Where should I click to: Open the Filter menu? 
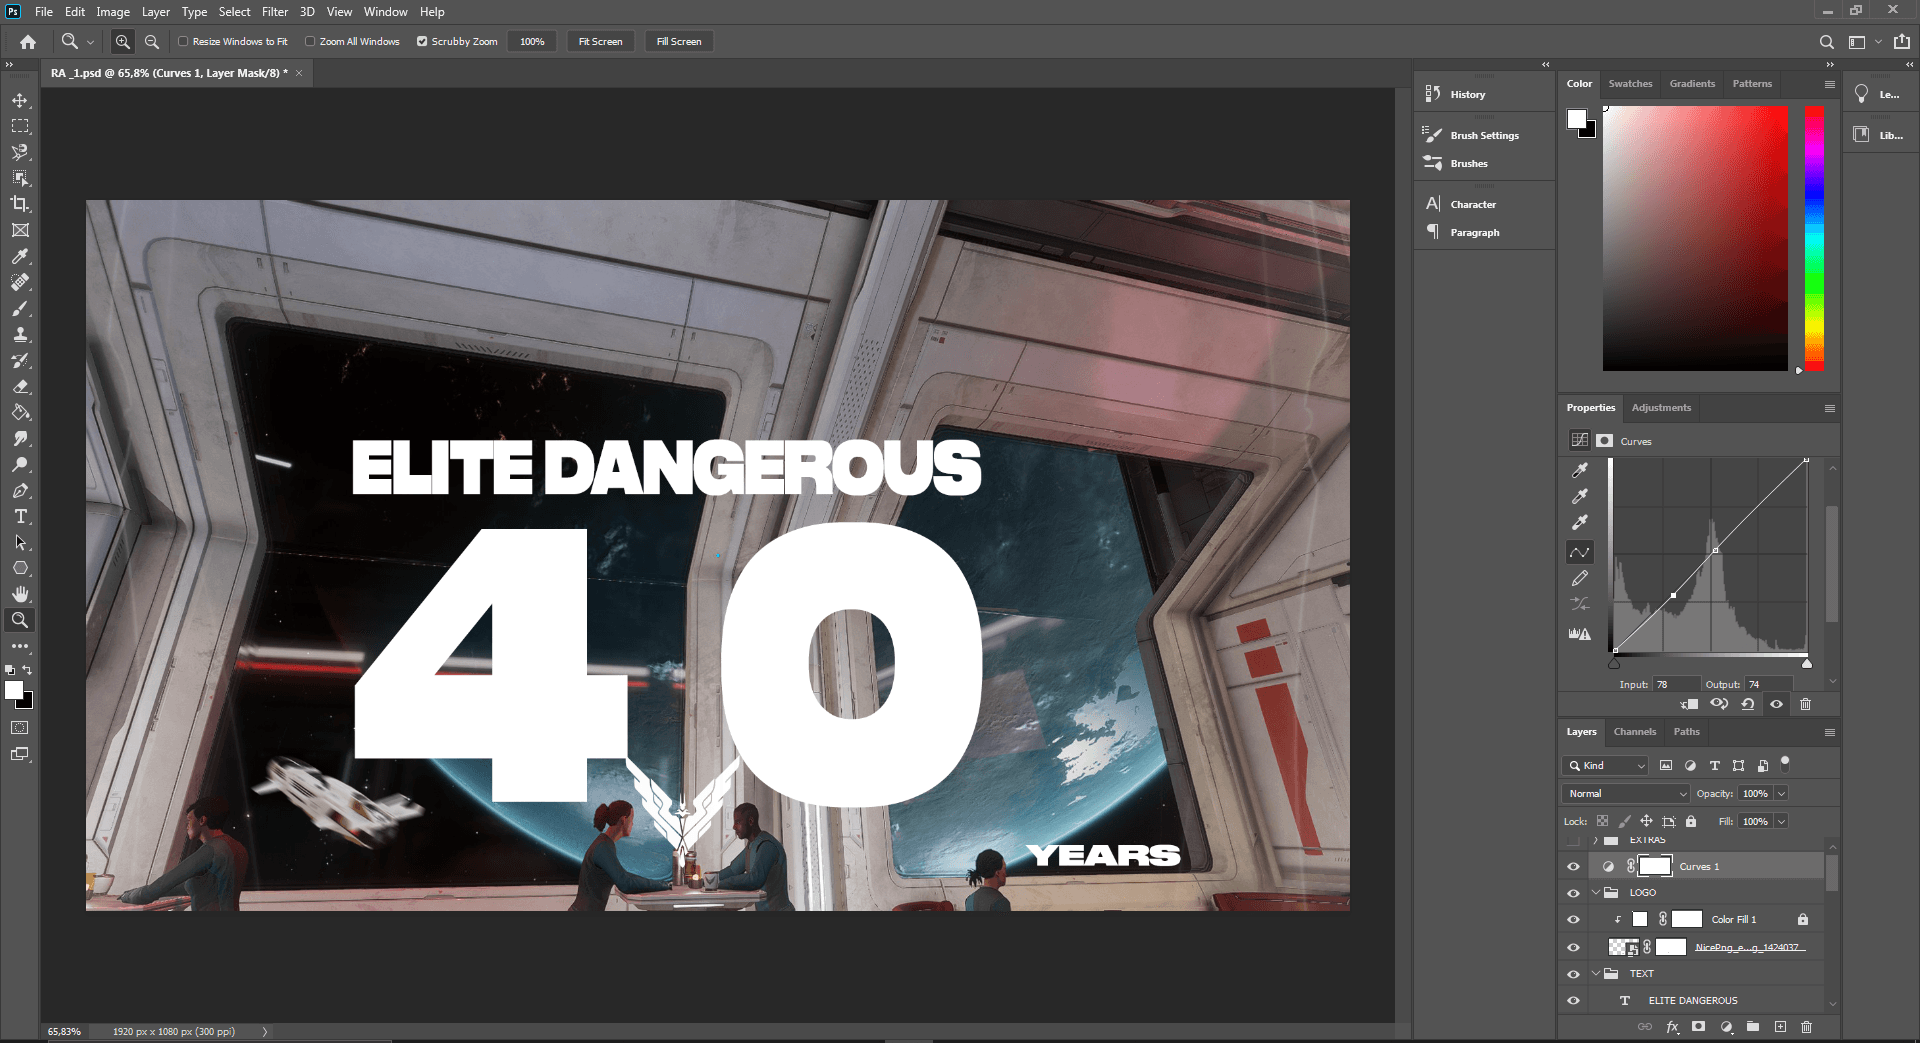(x=274, y=12)
